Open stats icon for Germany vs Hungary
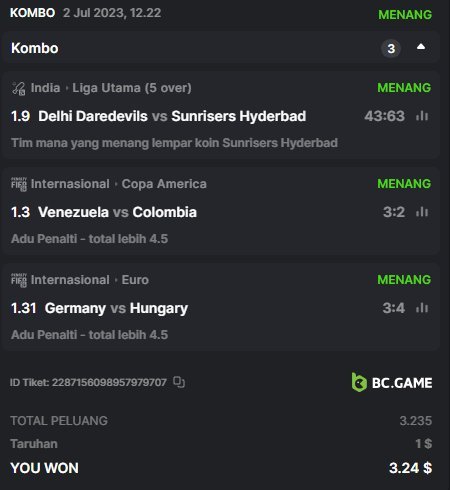Viewport: 450px width, 490px height. 422,308
